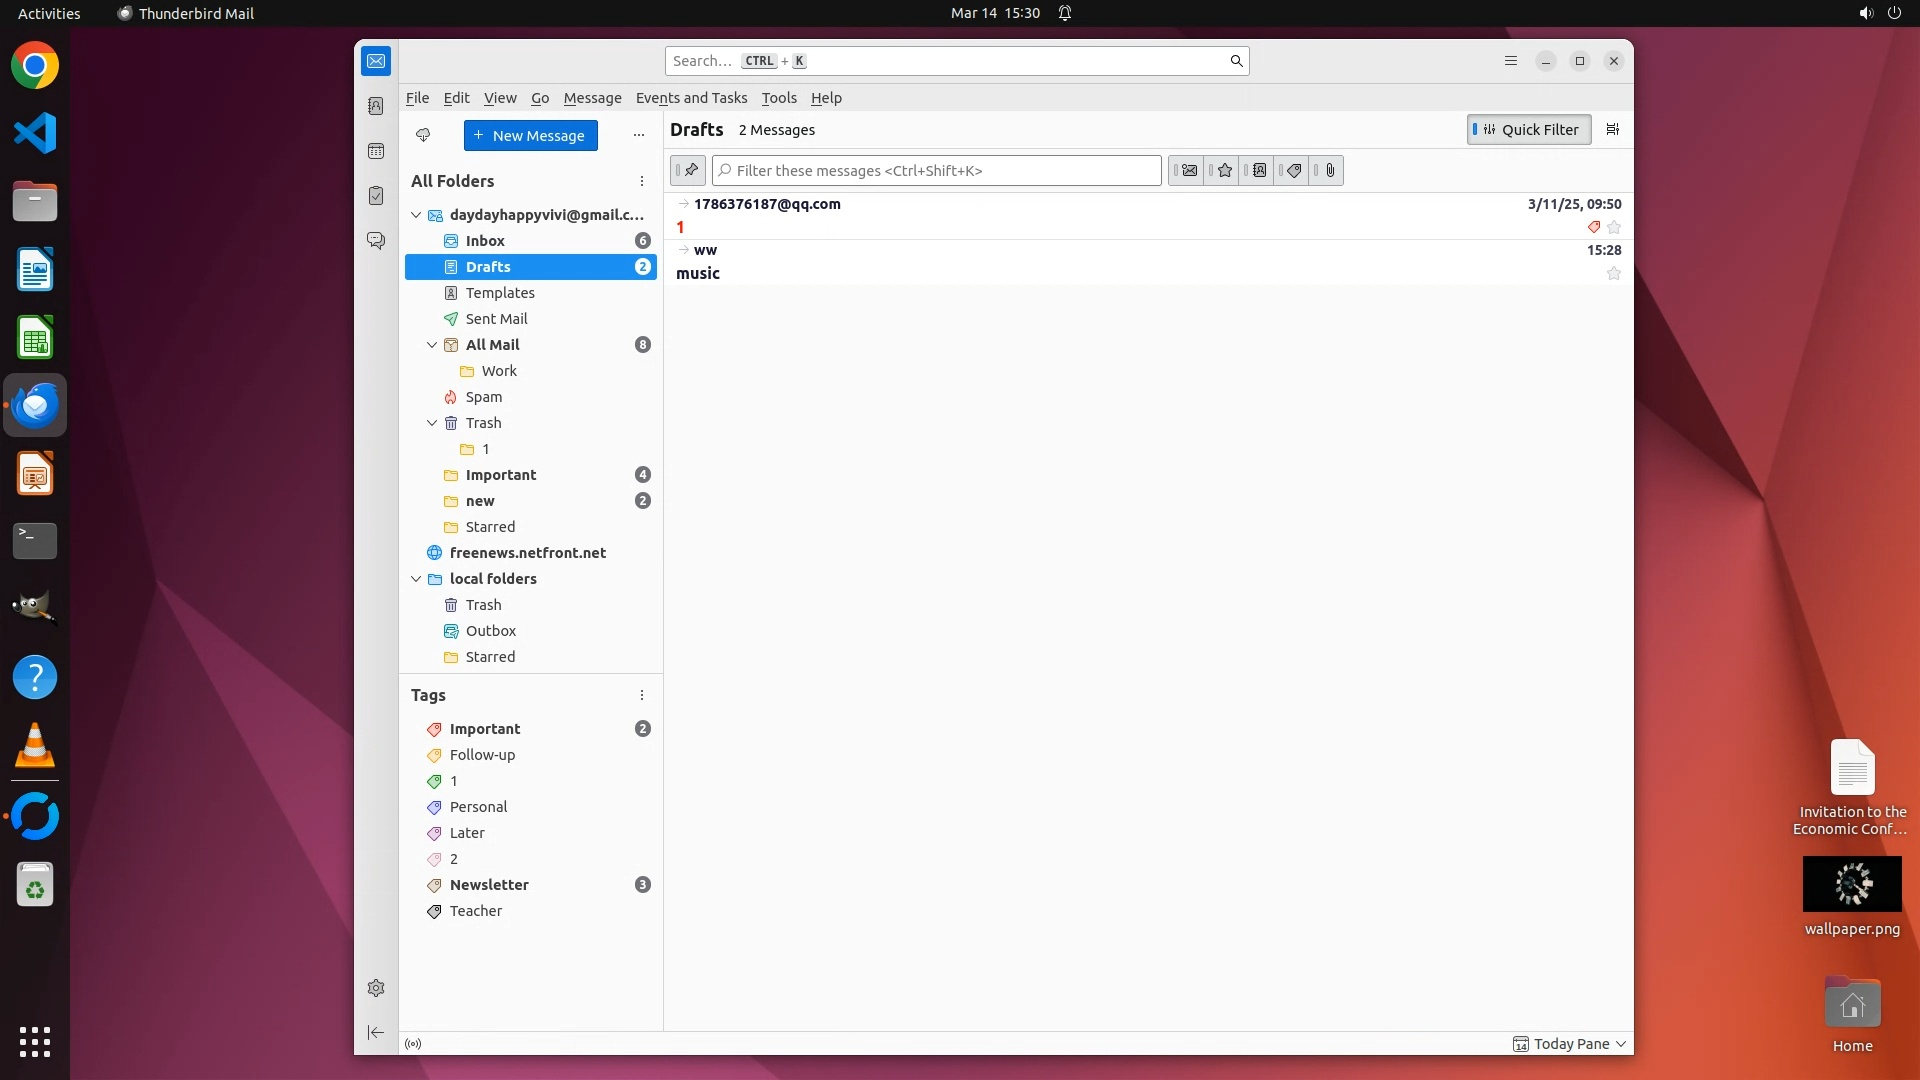Screen dimensions: 1920x1080
Task: Open the Chat space icon
Action: point(376,241)
